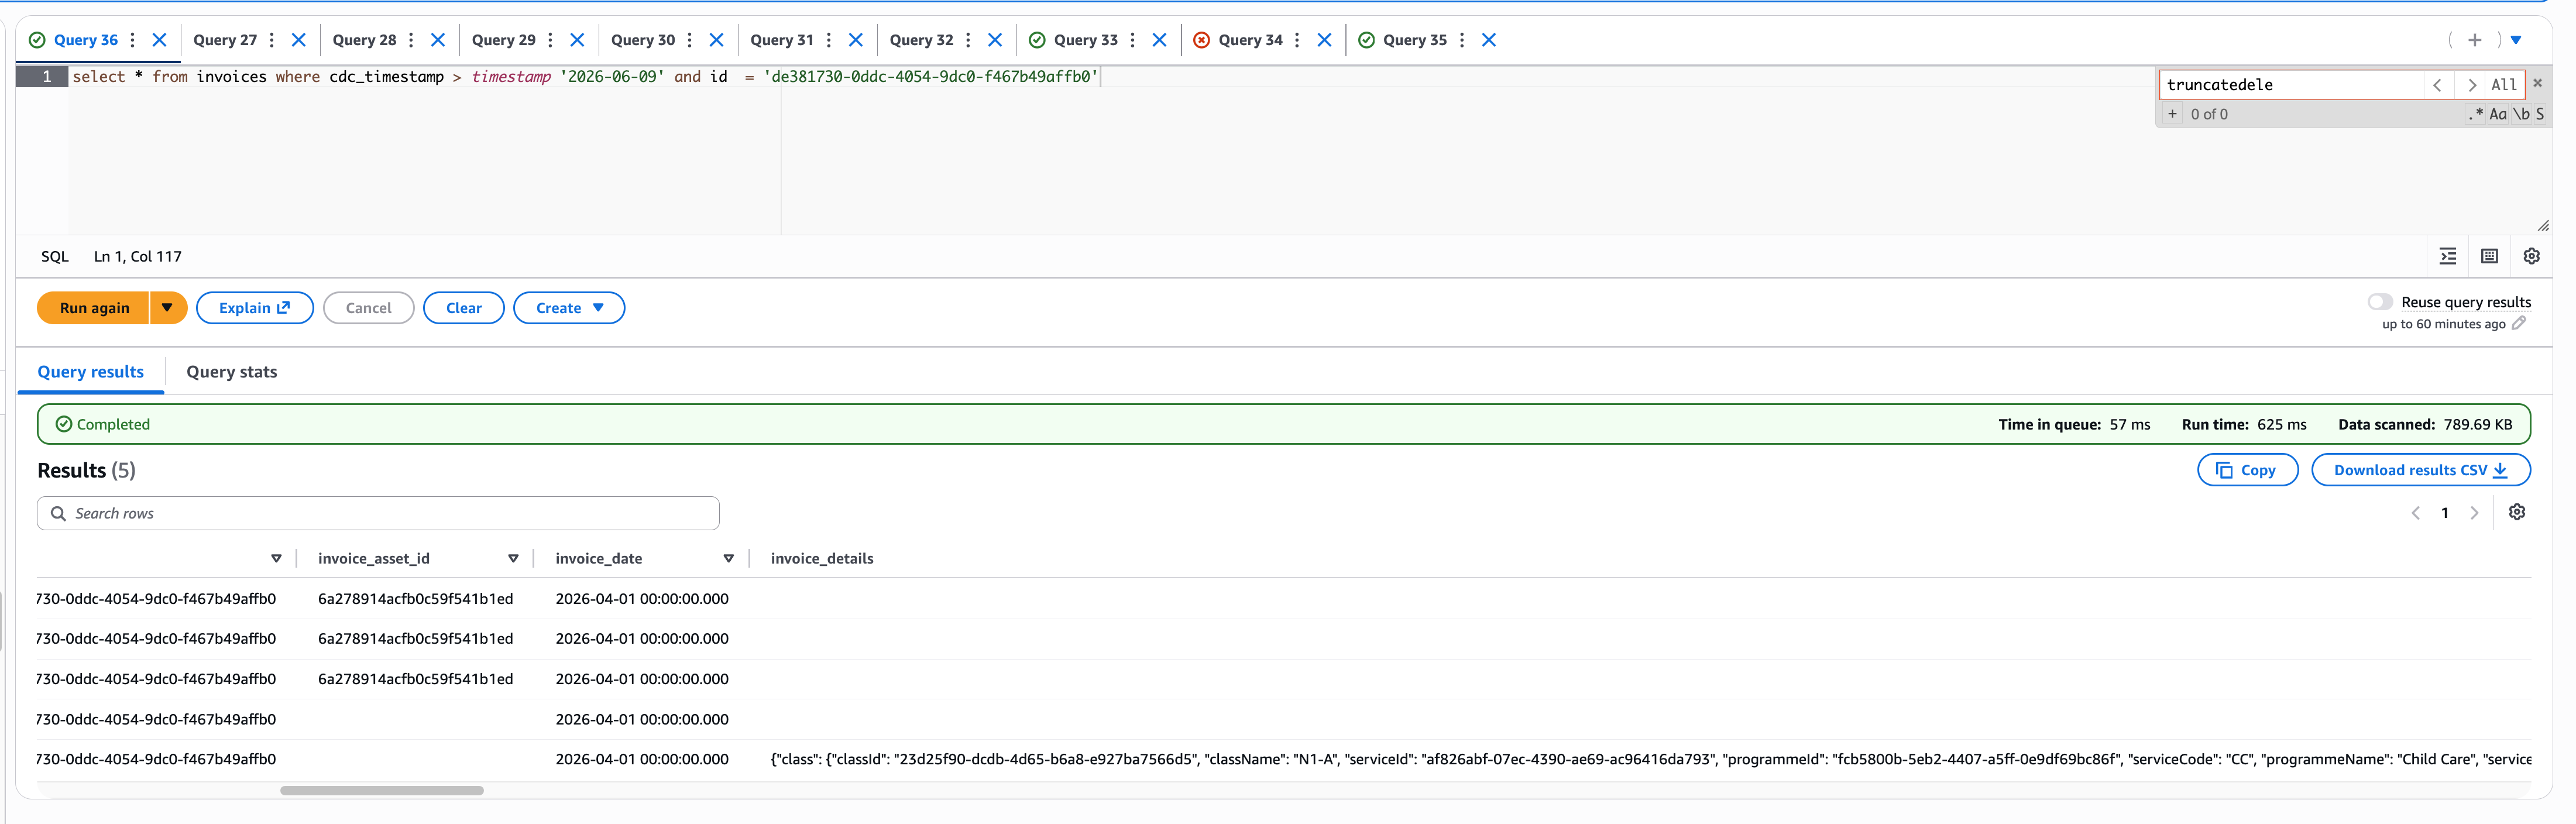The image size is (2576, 824).
Task: Close the Query 28 tab
Action: (x=437, y=40)
